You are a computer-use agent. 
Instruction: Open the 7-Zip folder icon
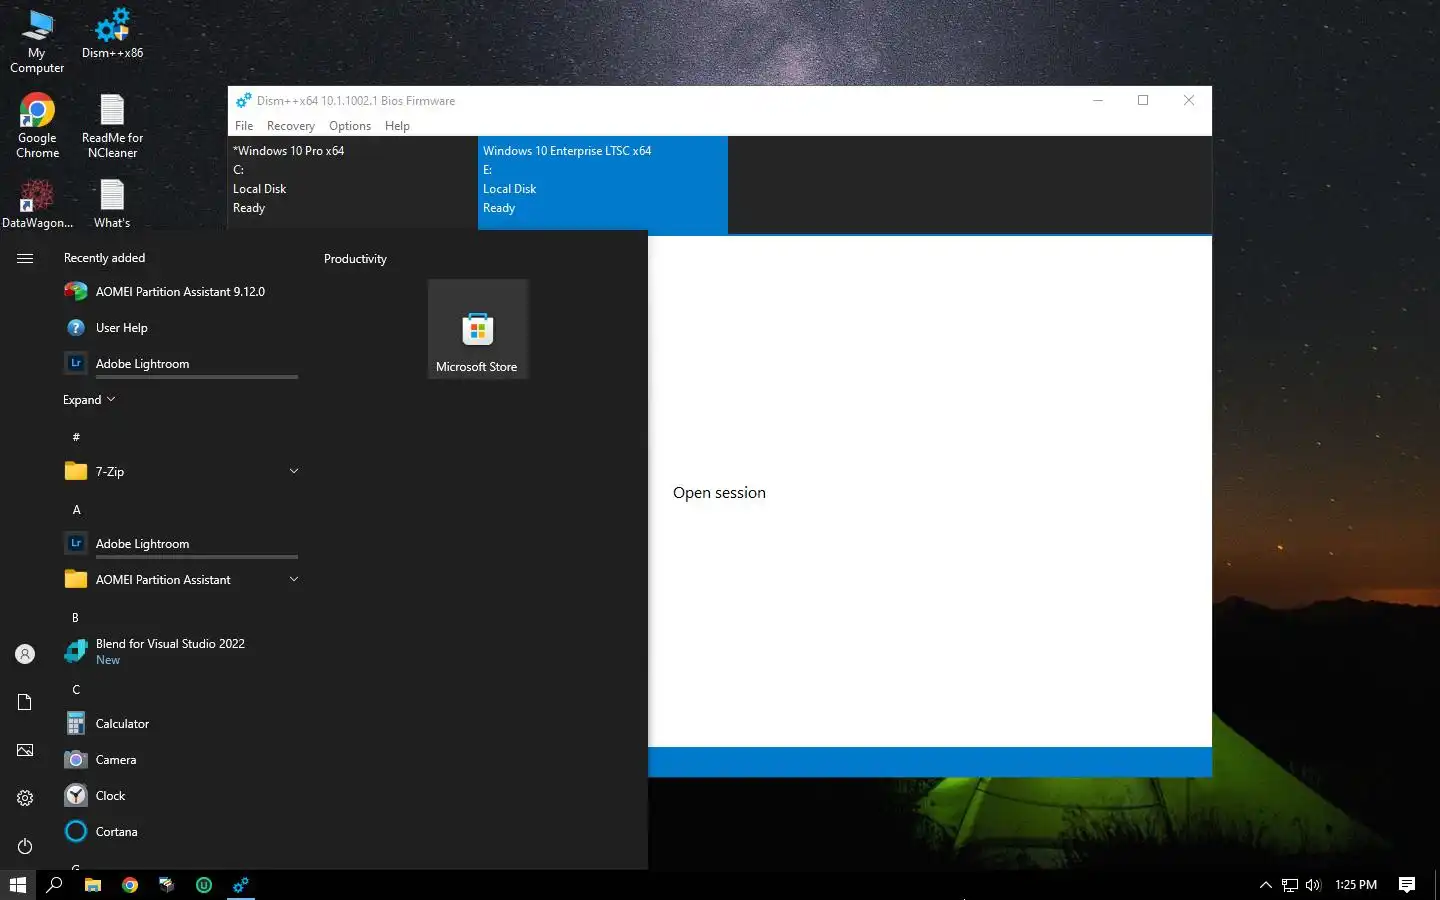[x=76, y=471]
